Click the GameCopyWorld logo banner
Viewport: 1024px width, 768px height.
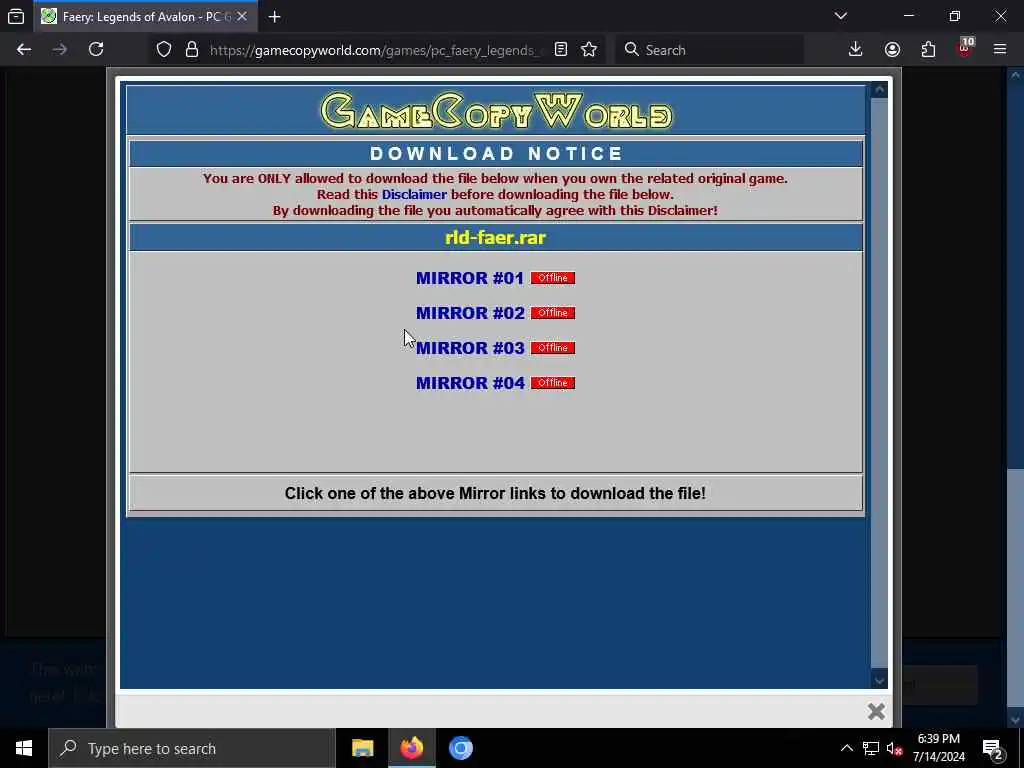pos(496,111)
